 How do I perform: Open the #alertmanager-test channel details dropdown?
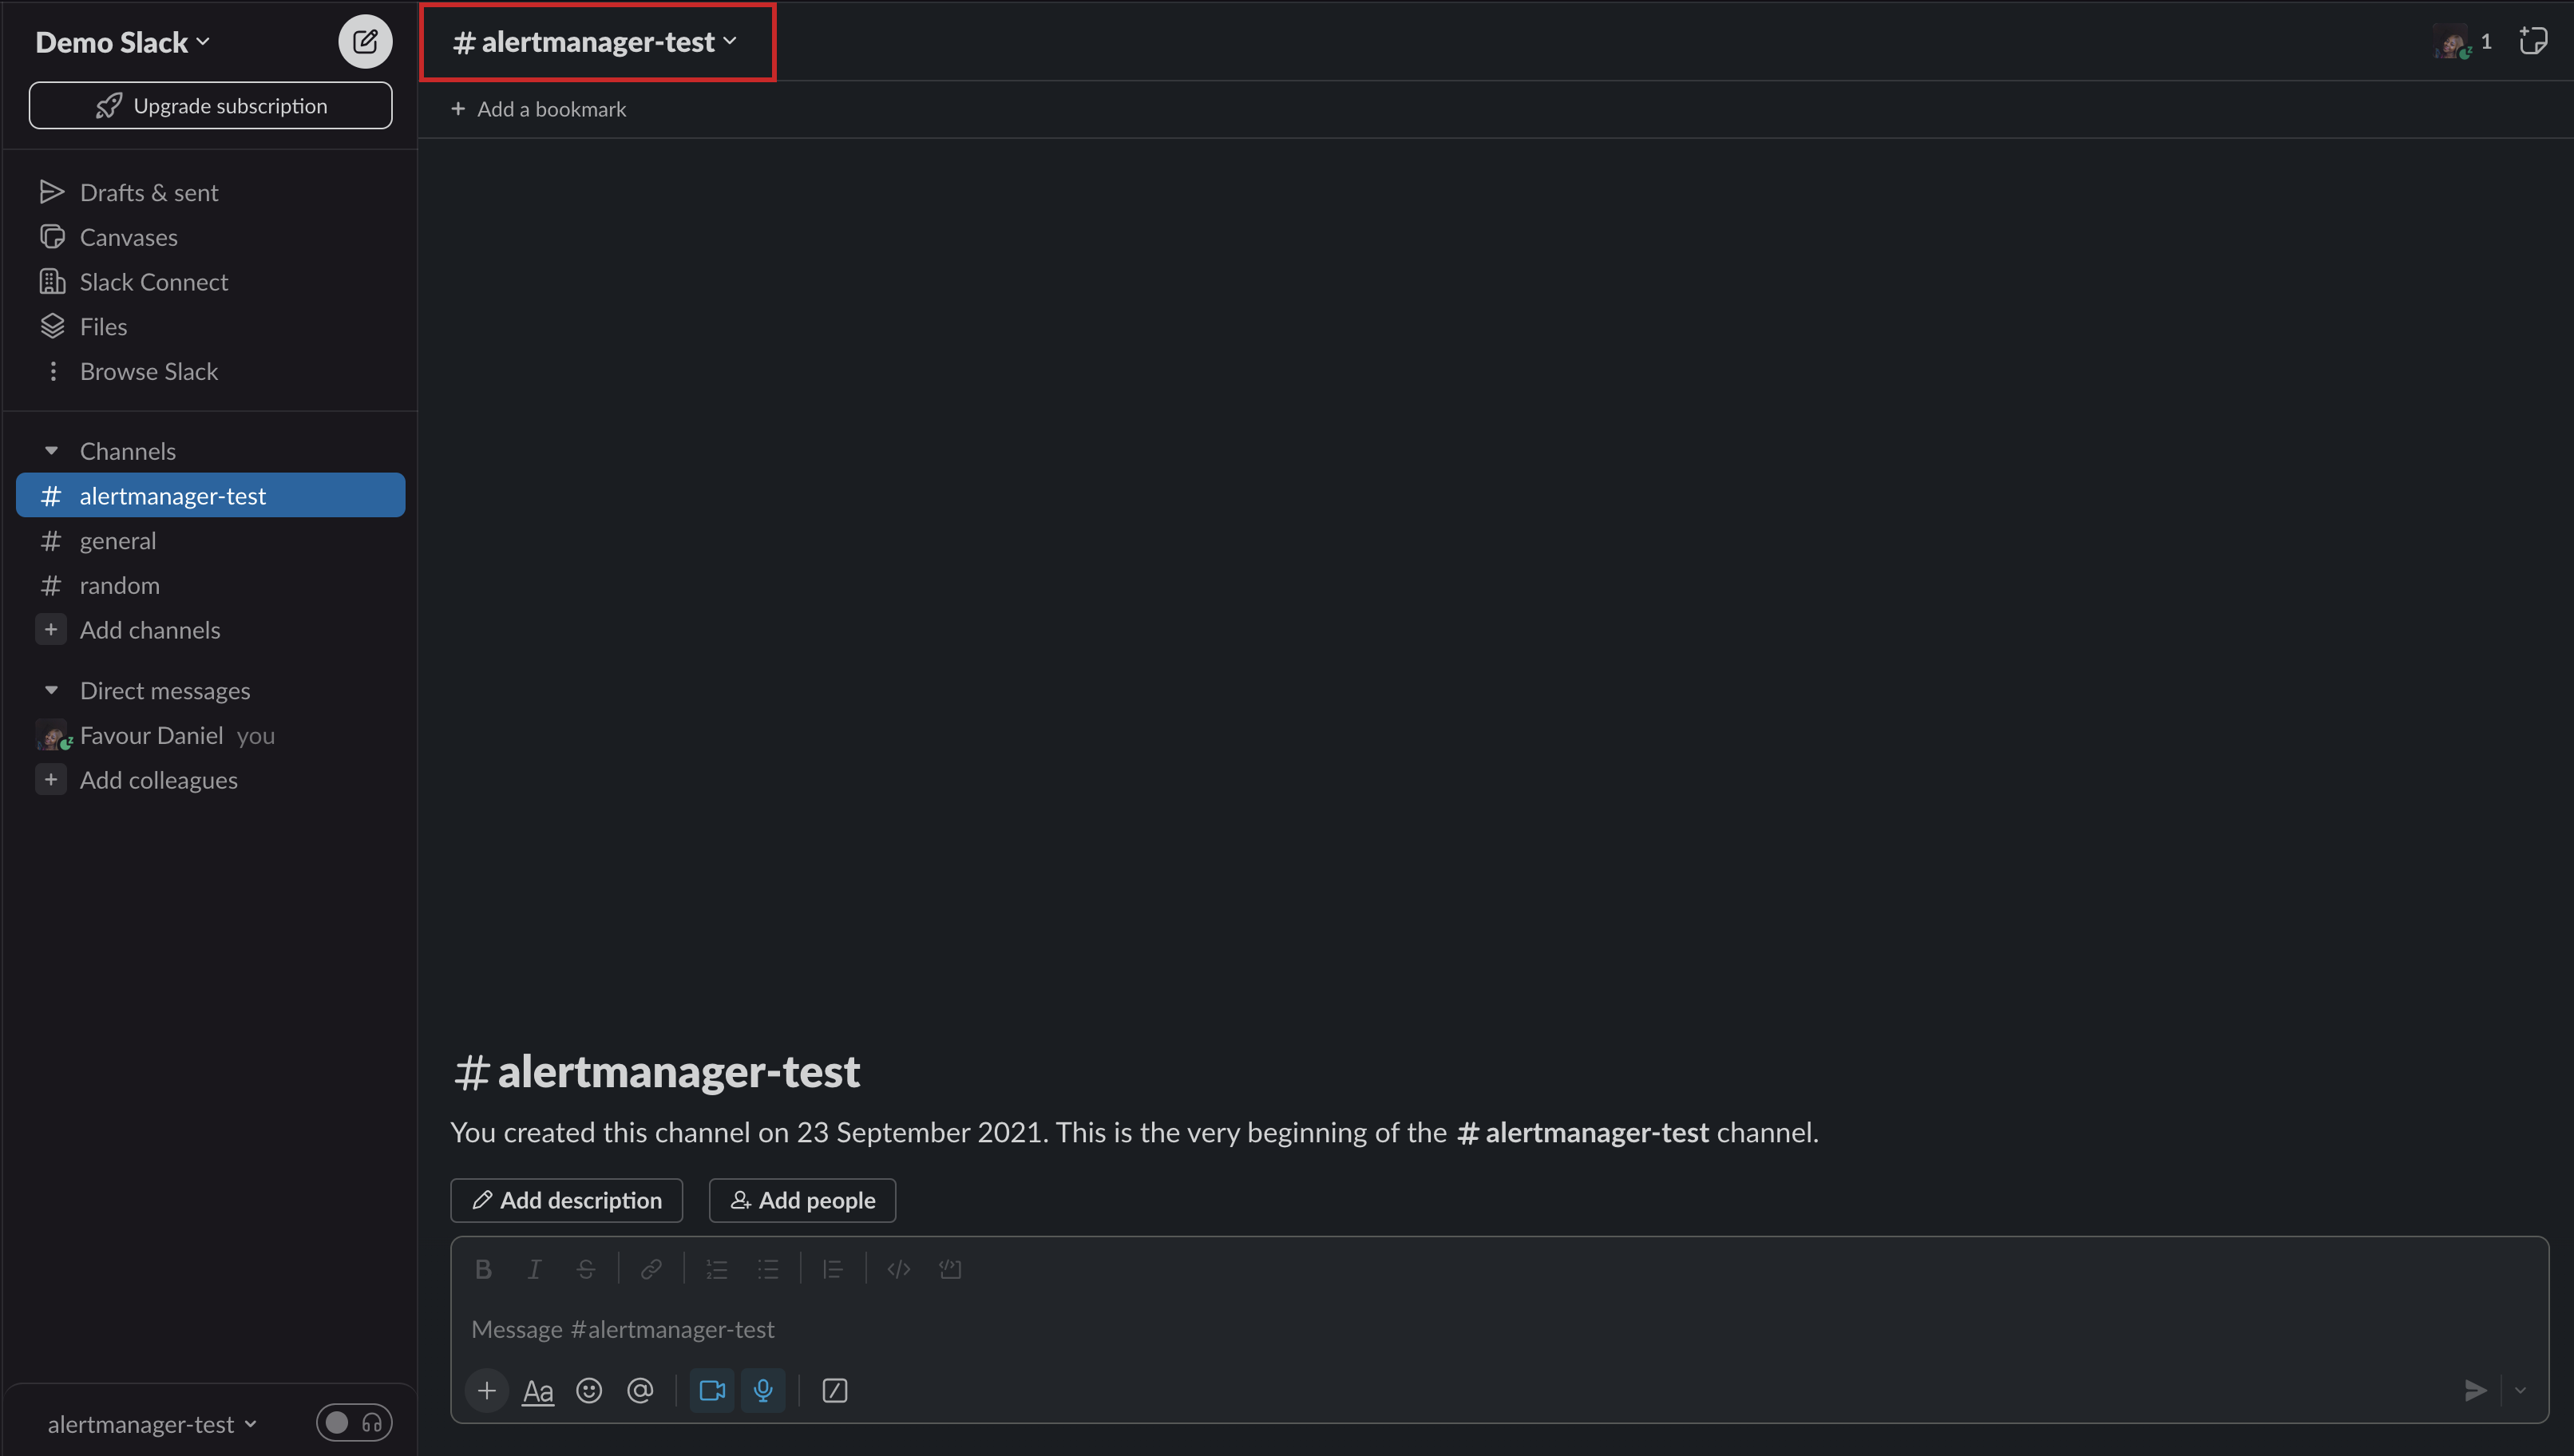(596, 42)
